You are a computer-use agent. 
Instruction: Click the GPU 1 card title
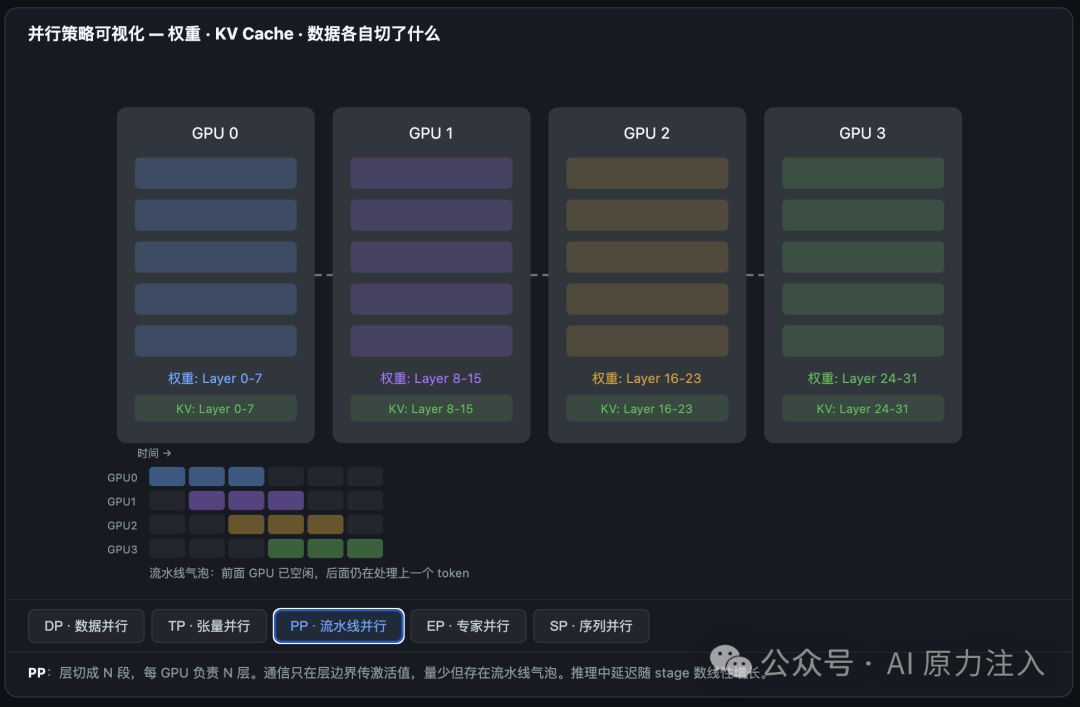tap(431, 133)
